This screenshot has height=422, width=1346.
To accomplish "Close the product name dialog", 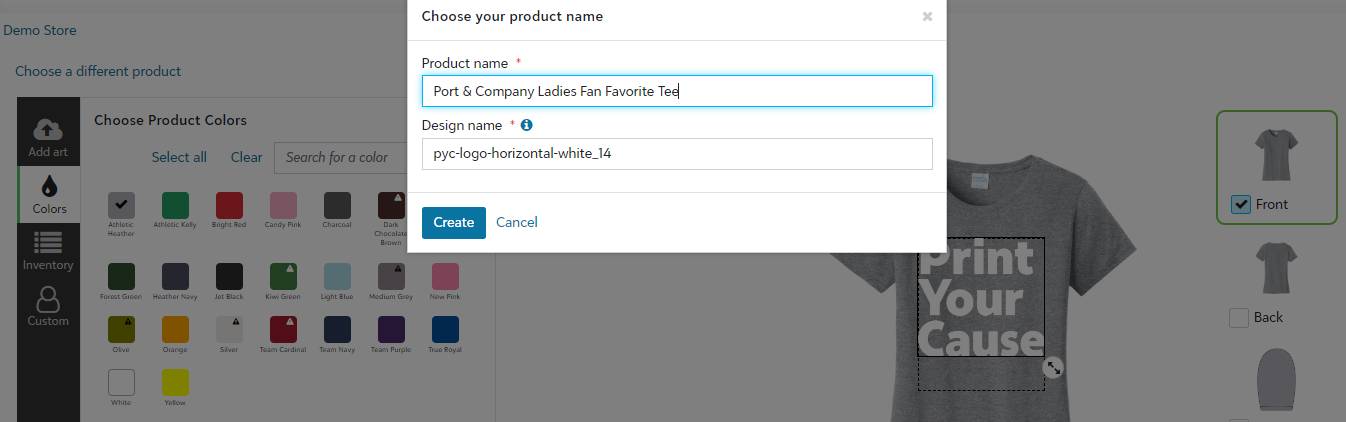I will pyautogui.click(x=927, y=16).
